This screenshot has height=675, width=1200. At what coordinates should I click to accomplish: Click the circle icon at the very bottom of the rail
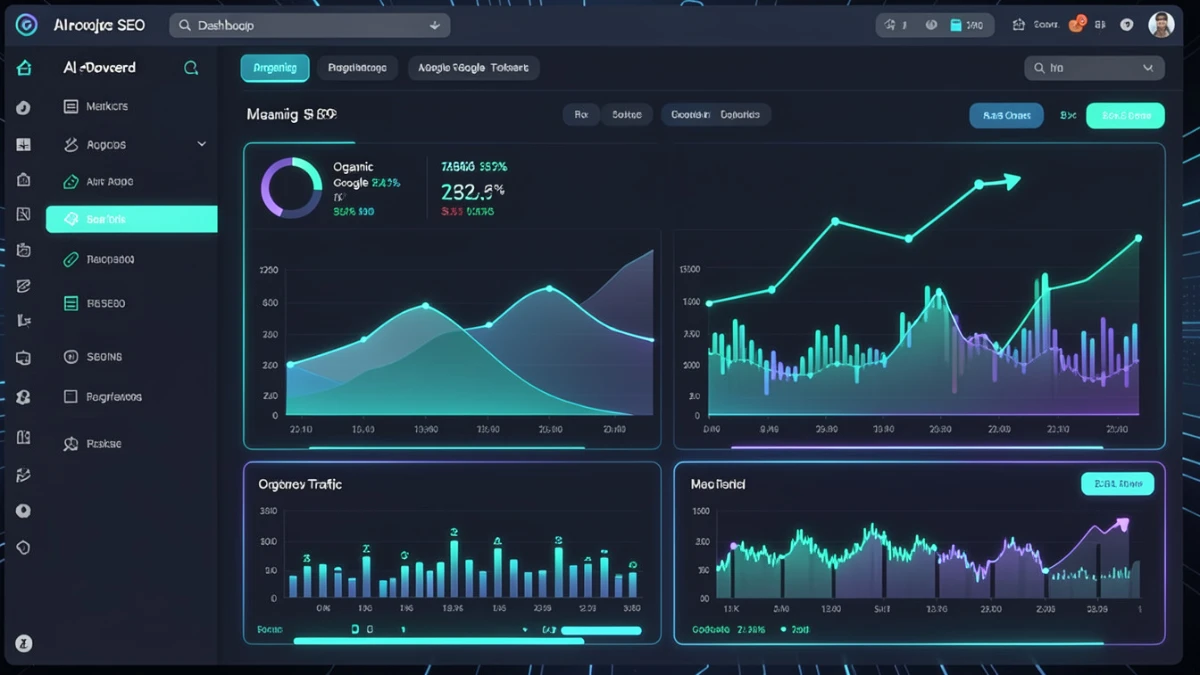24,644
